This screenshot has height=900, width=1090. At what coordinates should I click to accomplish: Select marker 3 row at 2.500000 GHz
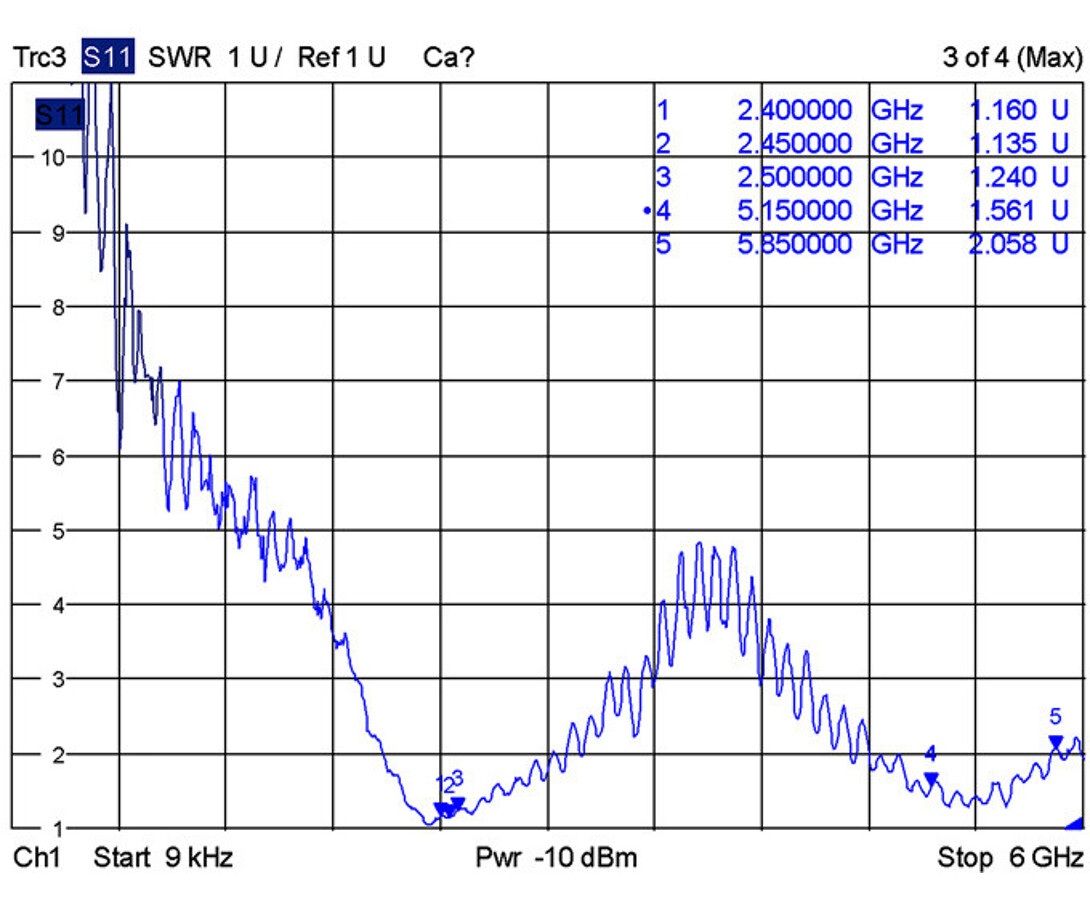click(x=862, y=177)
